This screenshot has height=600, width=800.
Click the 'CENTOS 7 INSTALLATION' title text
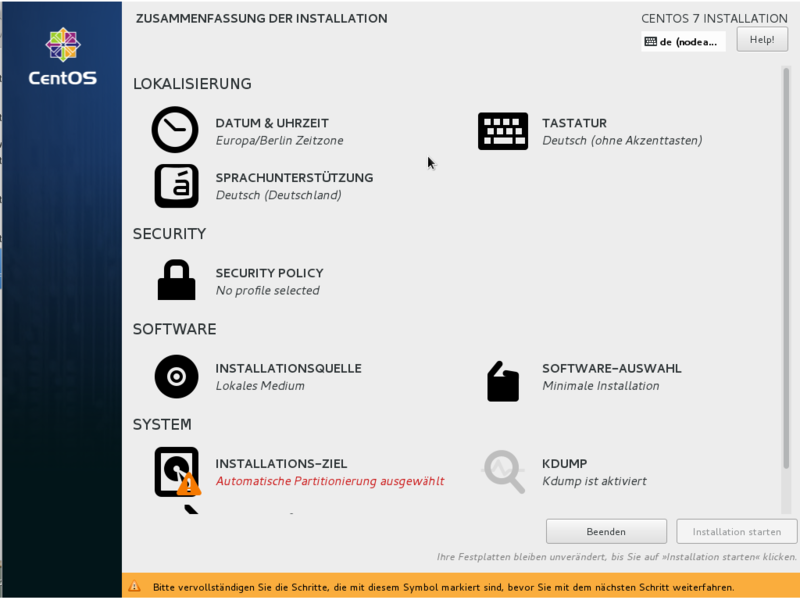[x=714, y=18]
